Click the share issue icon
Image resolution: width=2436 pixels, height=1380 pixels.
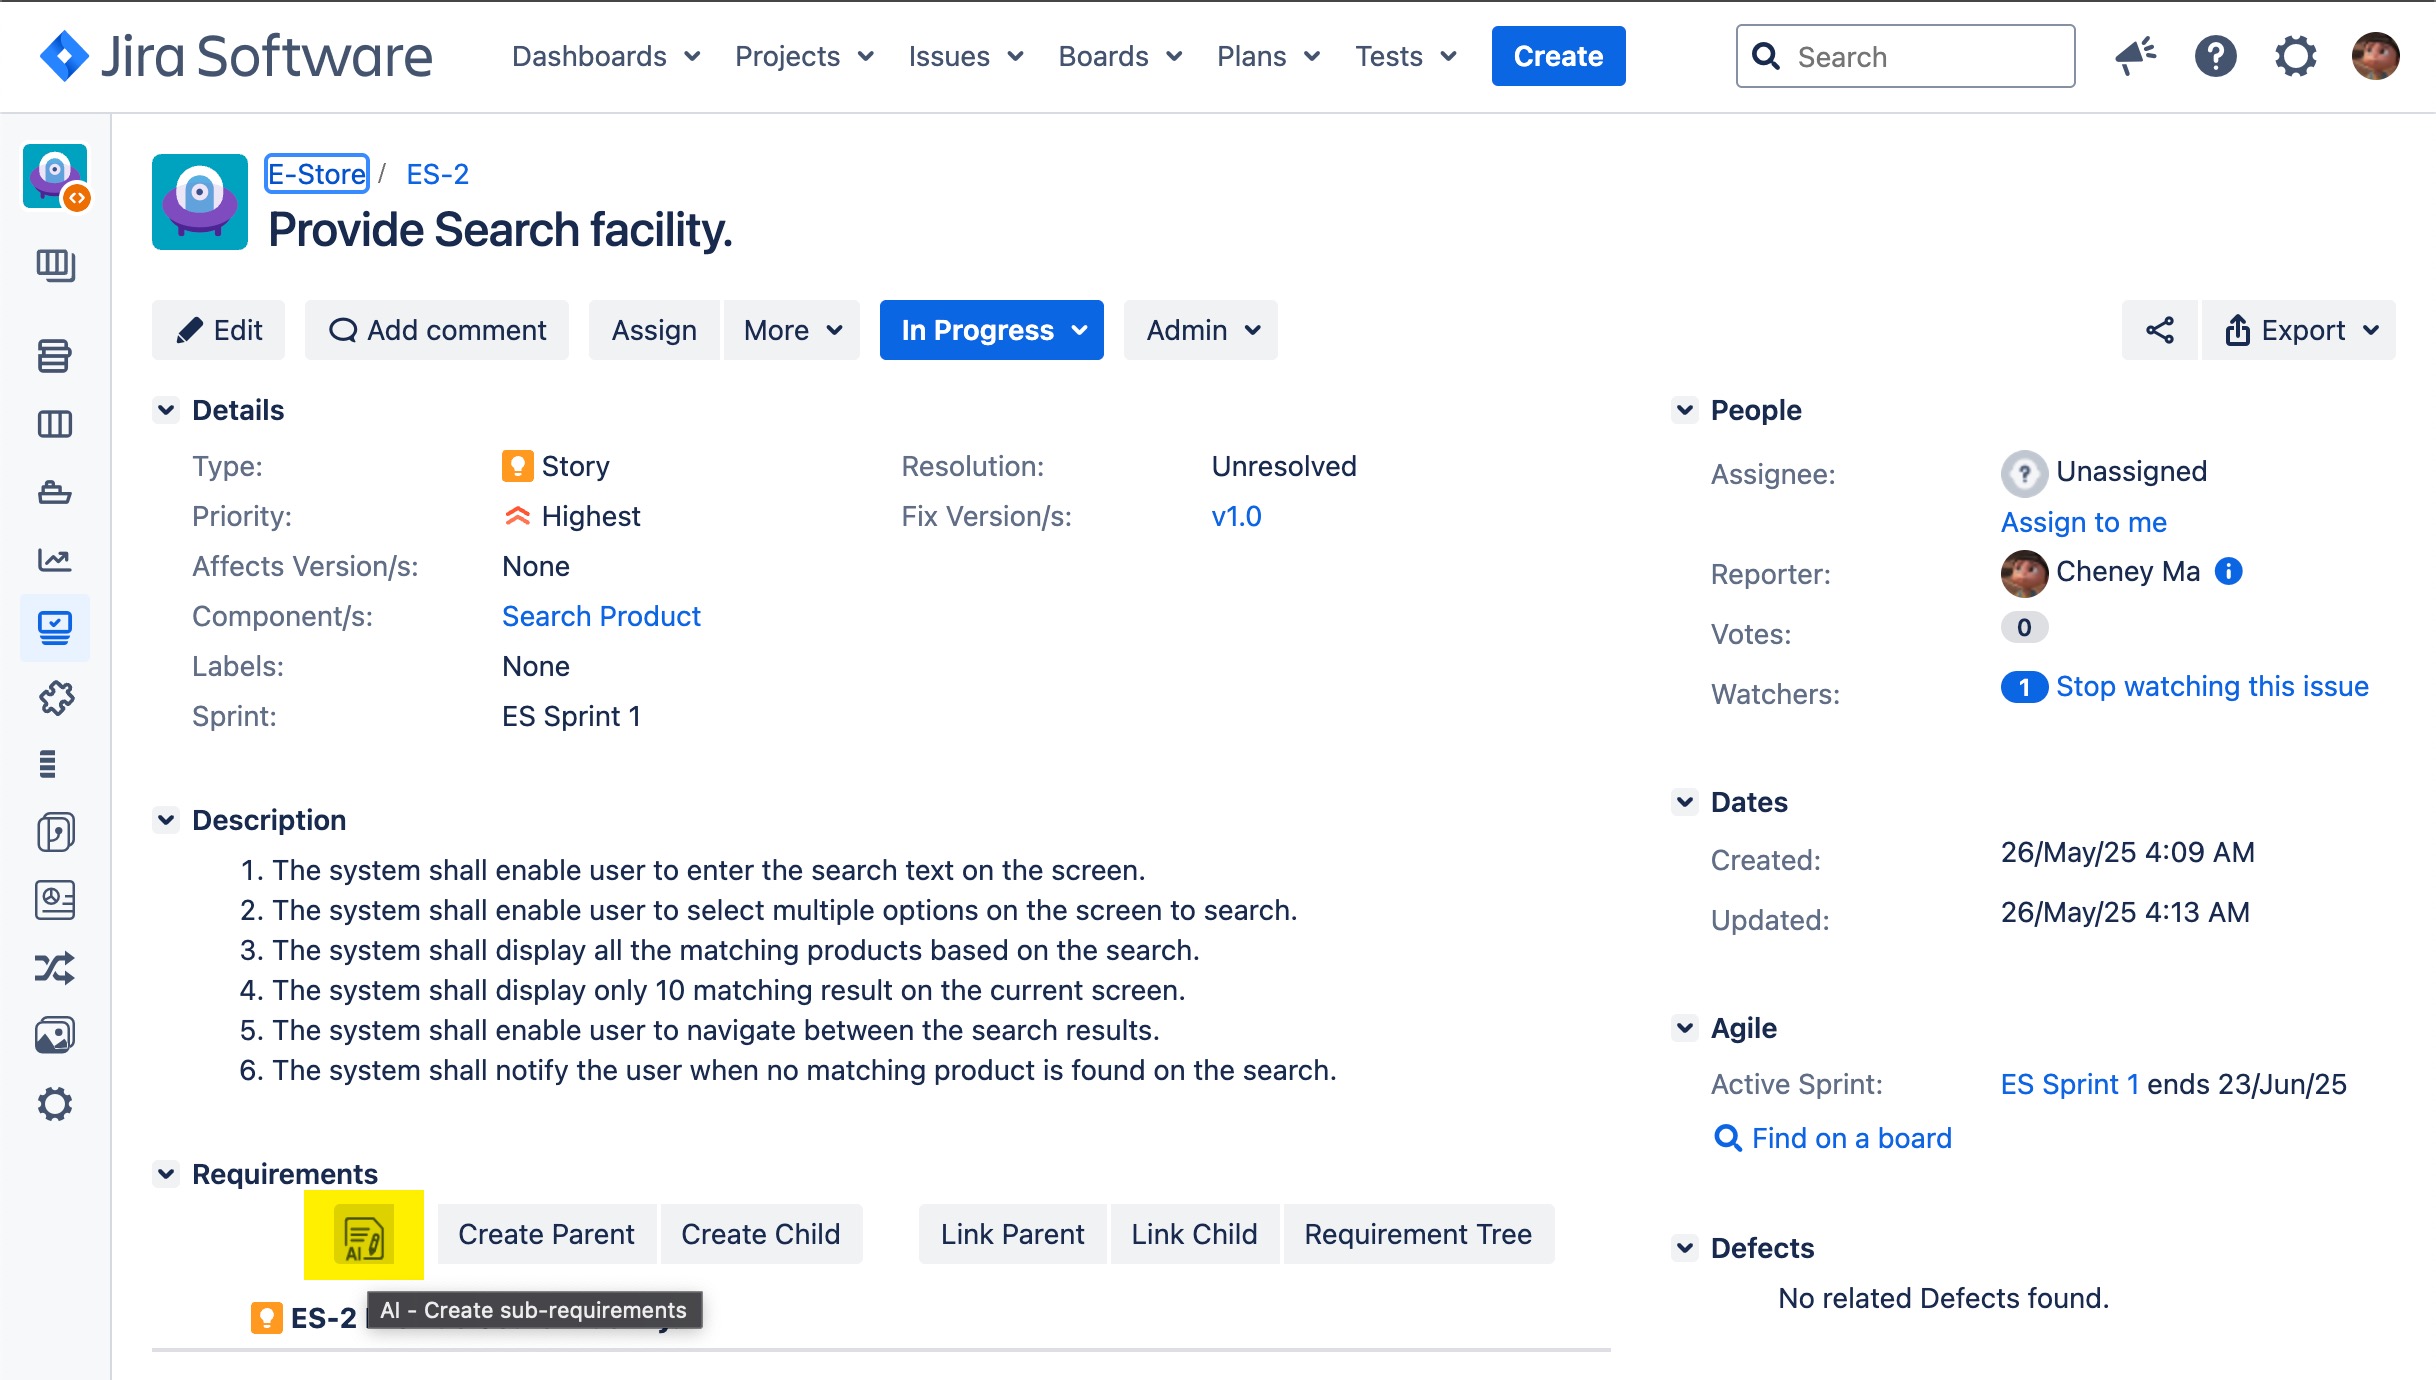(2160, 330)
